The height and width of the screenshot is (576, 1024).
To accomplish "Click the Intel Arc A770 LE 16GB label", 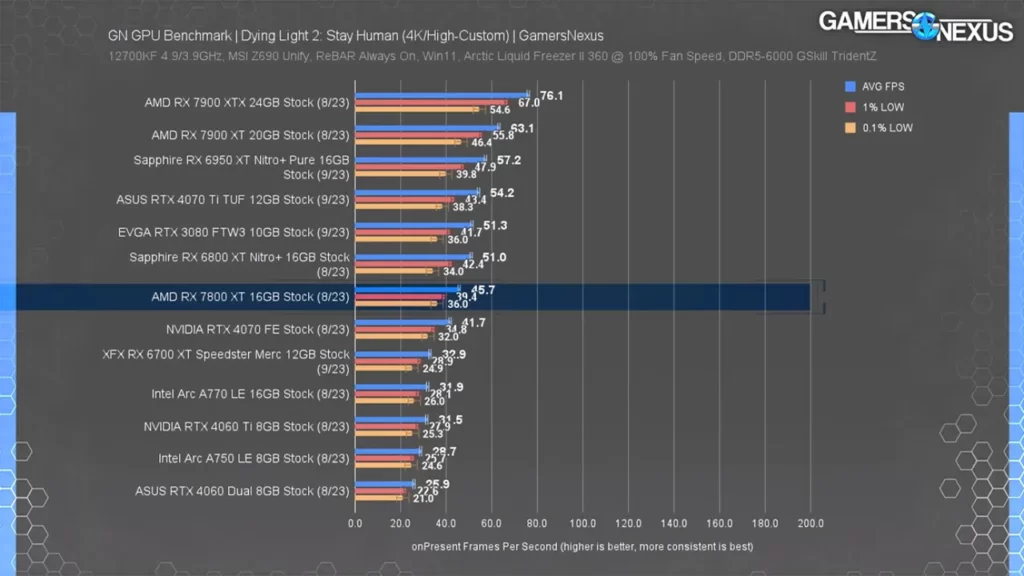I will click(x=250, y=393).
